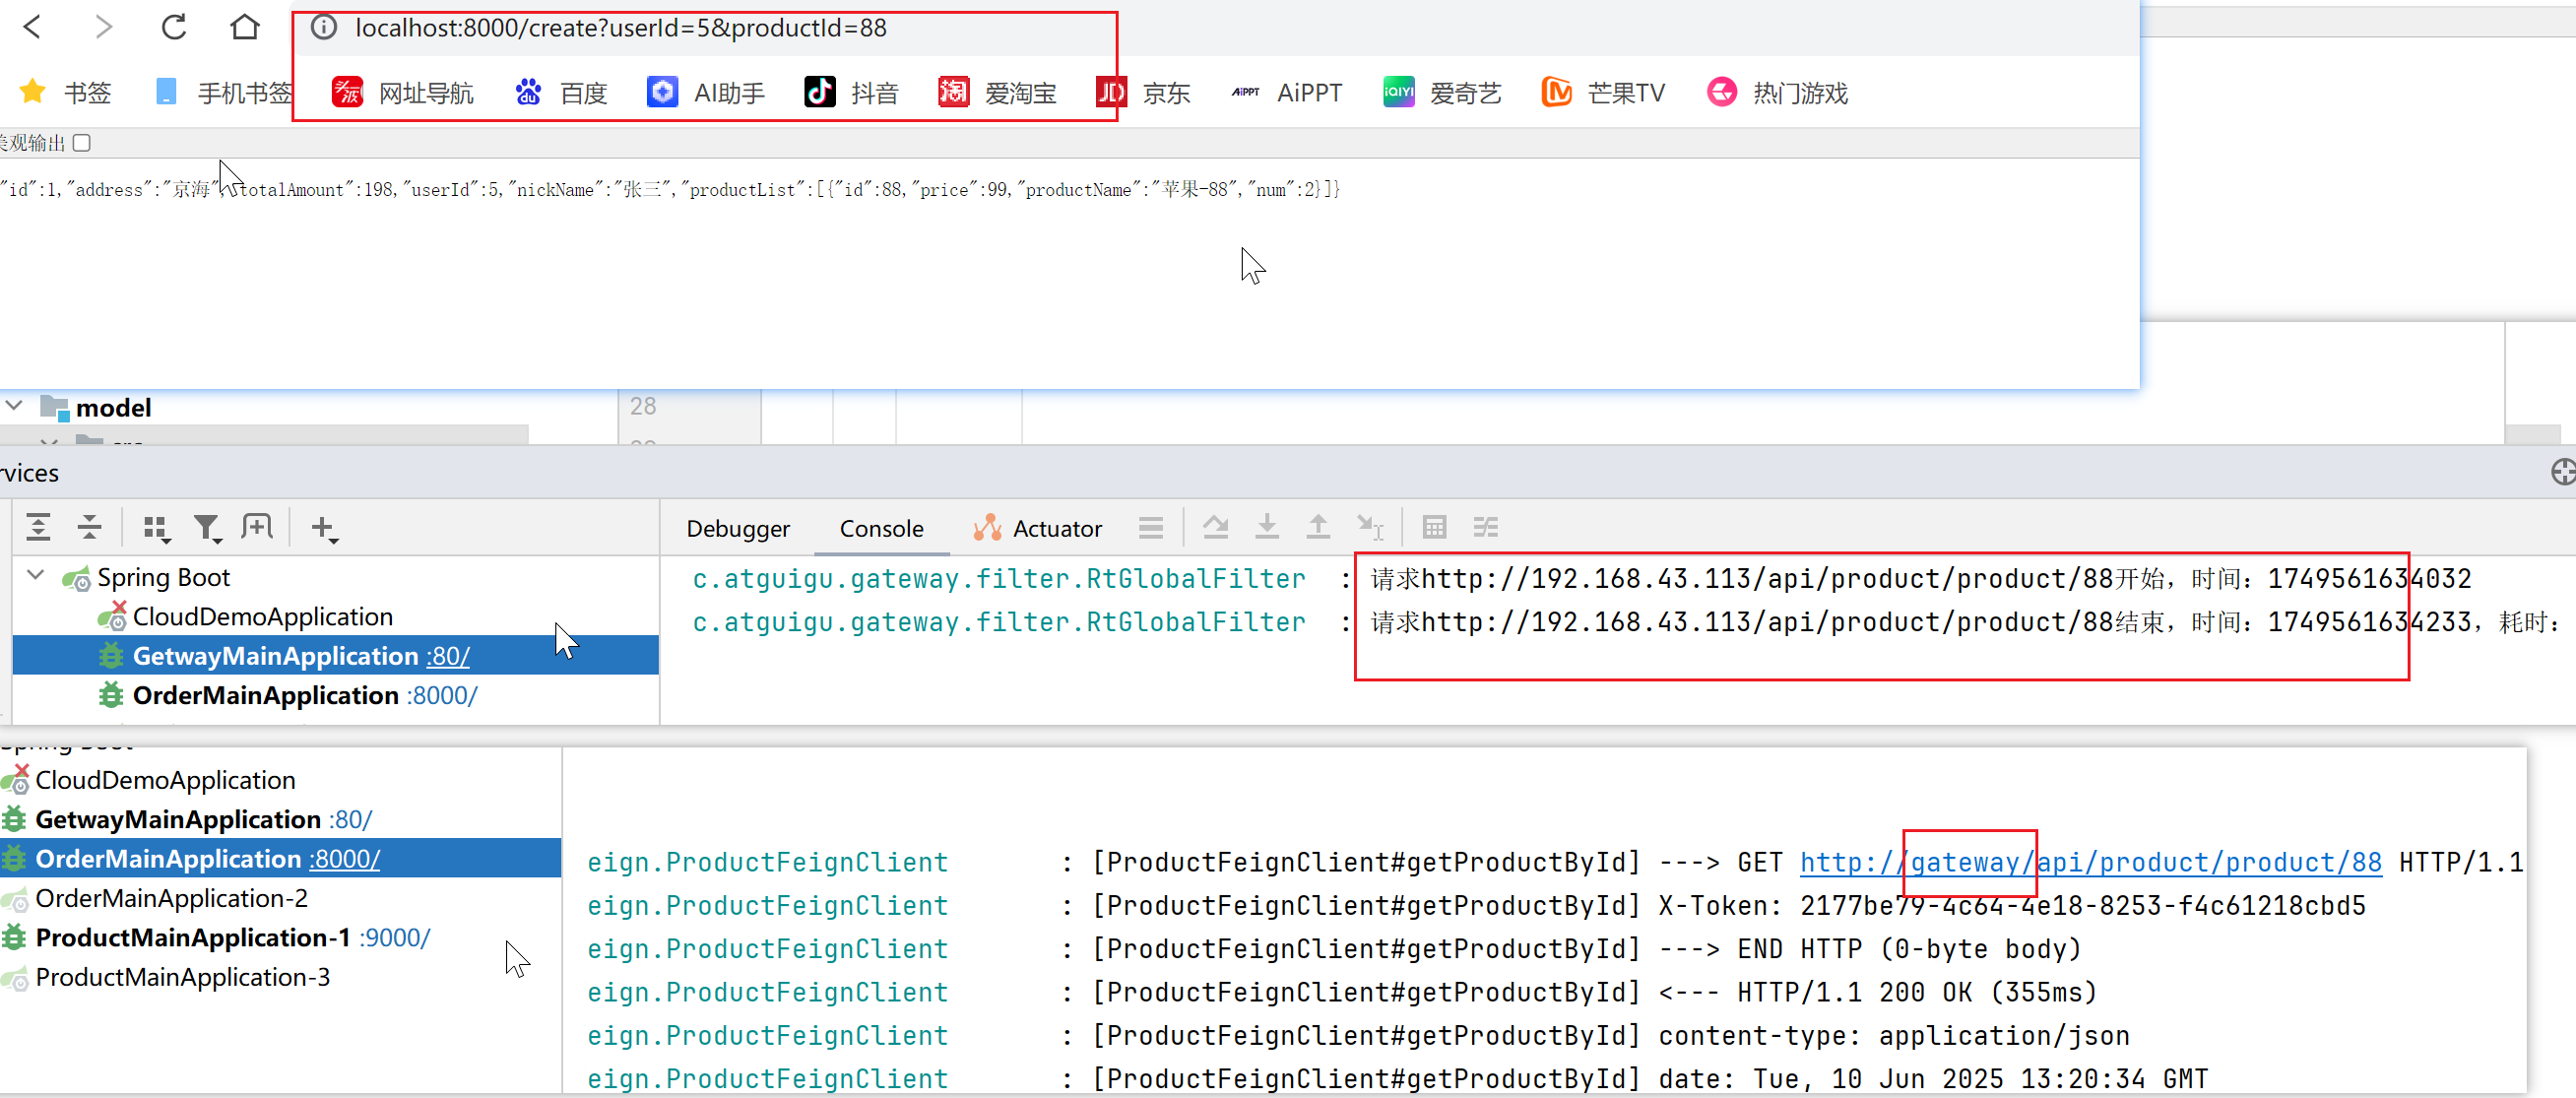Switch to the Console tab
Viewport: 2576px width, 1098px height.
pyautogui.click(x=881, y=528)
